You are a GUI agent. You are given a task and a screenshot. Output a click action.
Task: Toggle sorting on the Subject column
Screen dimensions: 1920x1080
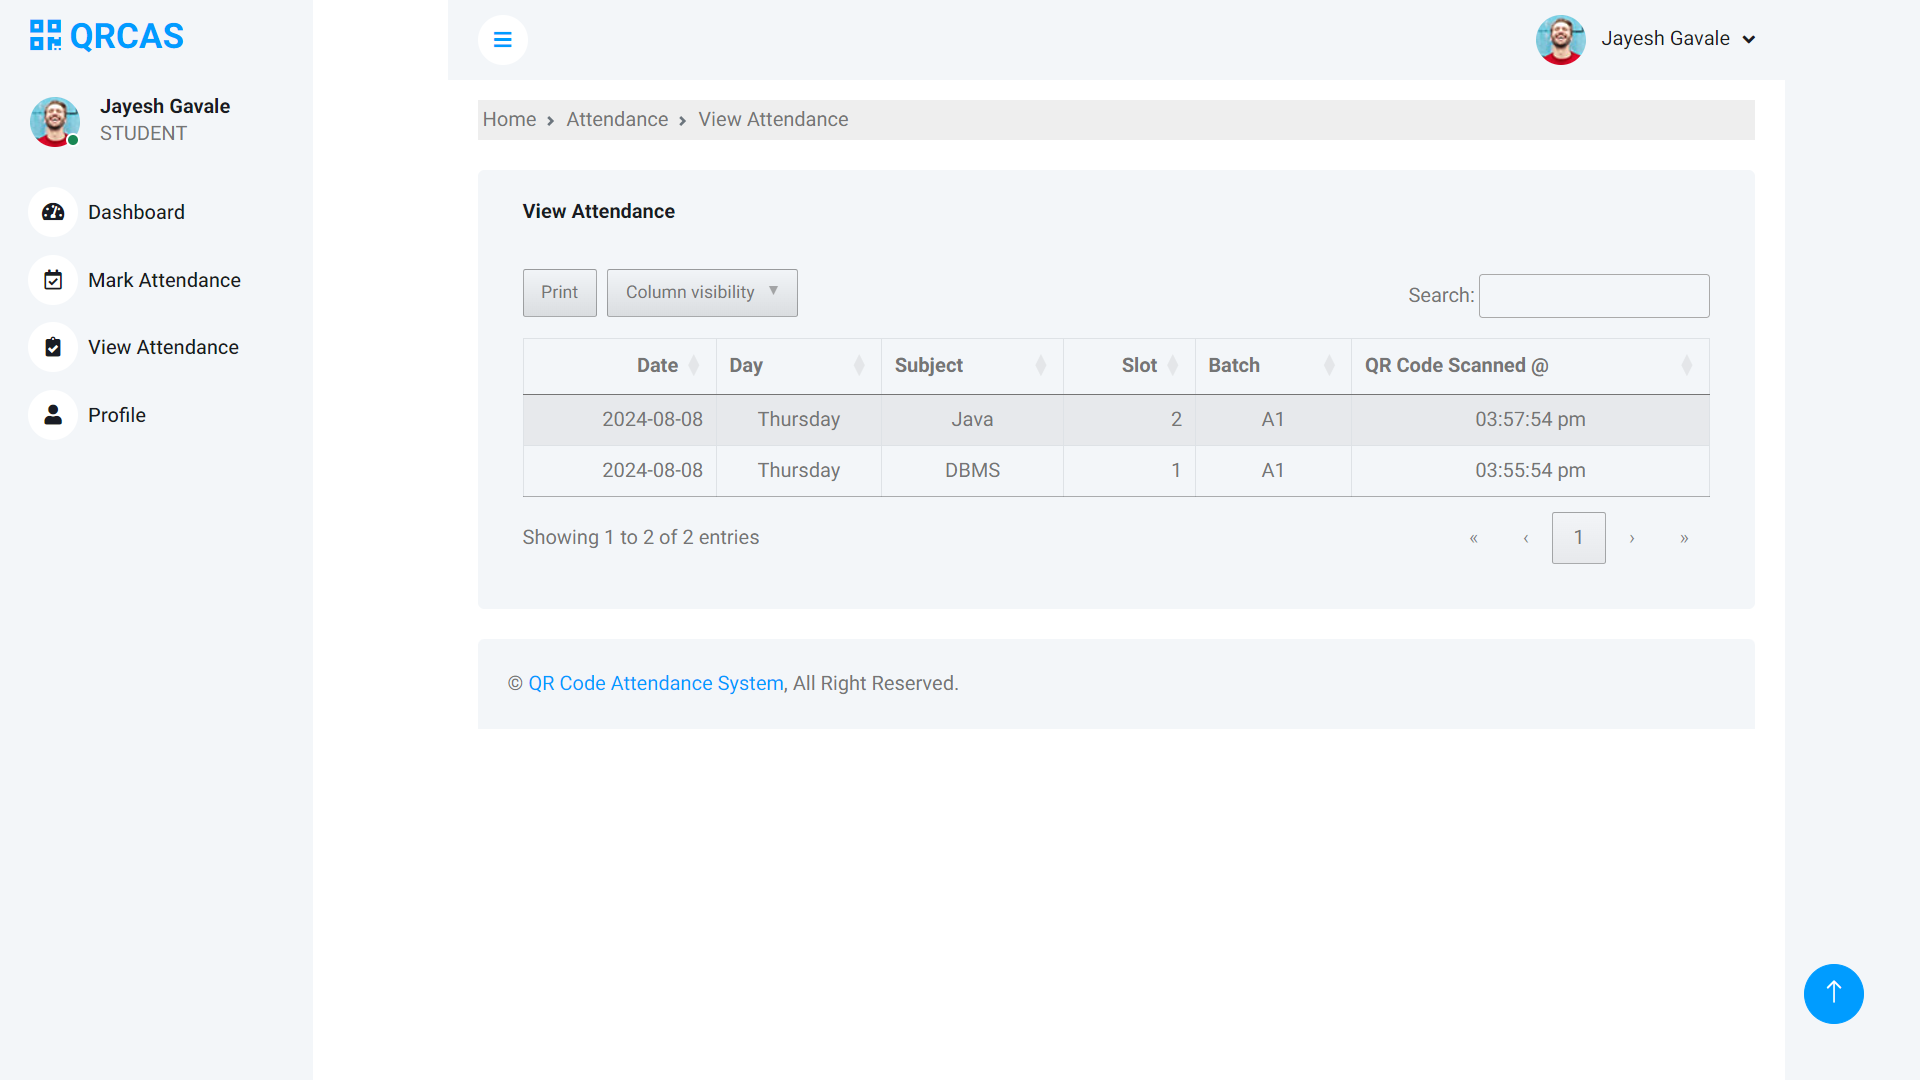click(928, 365)
